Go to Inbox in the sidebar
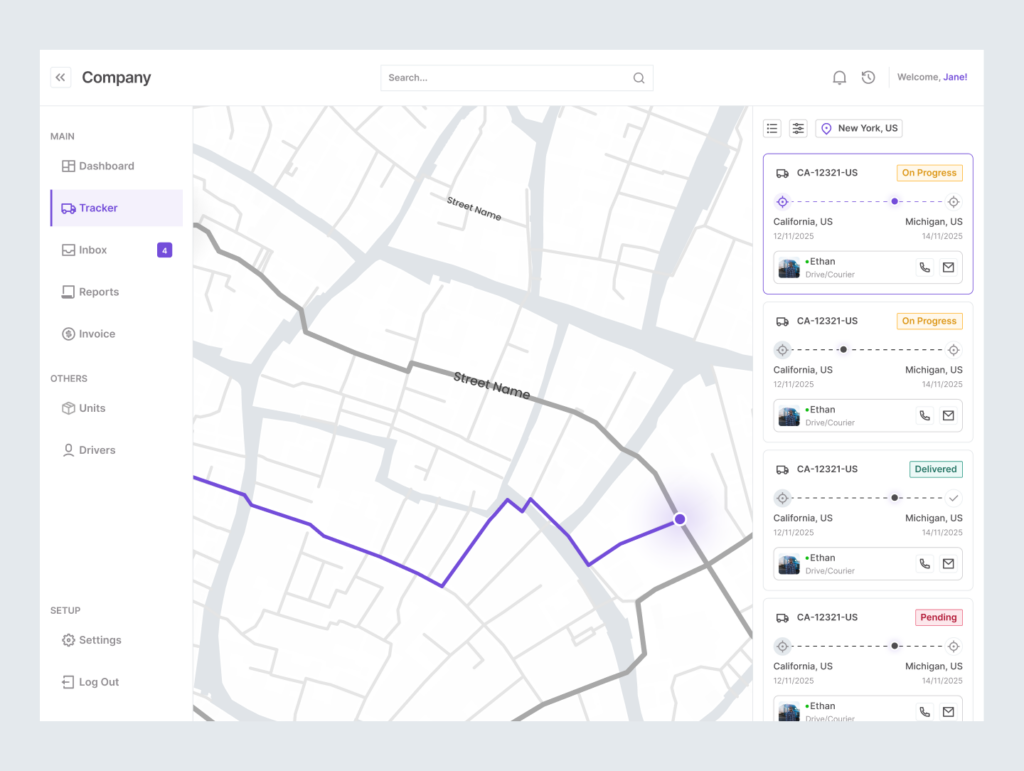The width and height of the screenshot is (1024, 771). click(x=93, y=250)
